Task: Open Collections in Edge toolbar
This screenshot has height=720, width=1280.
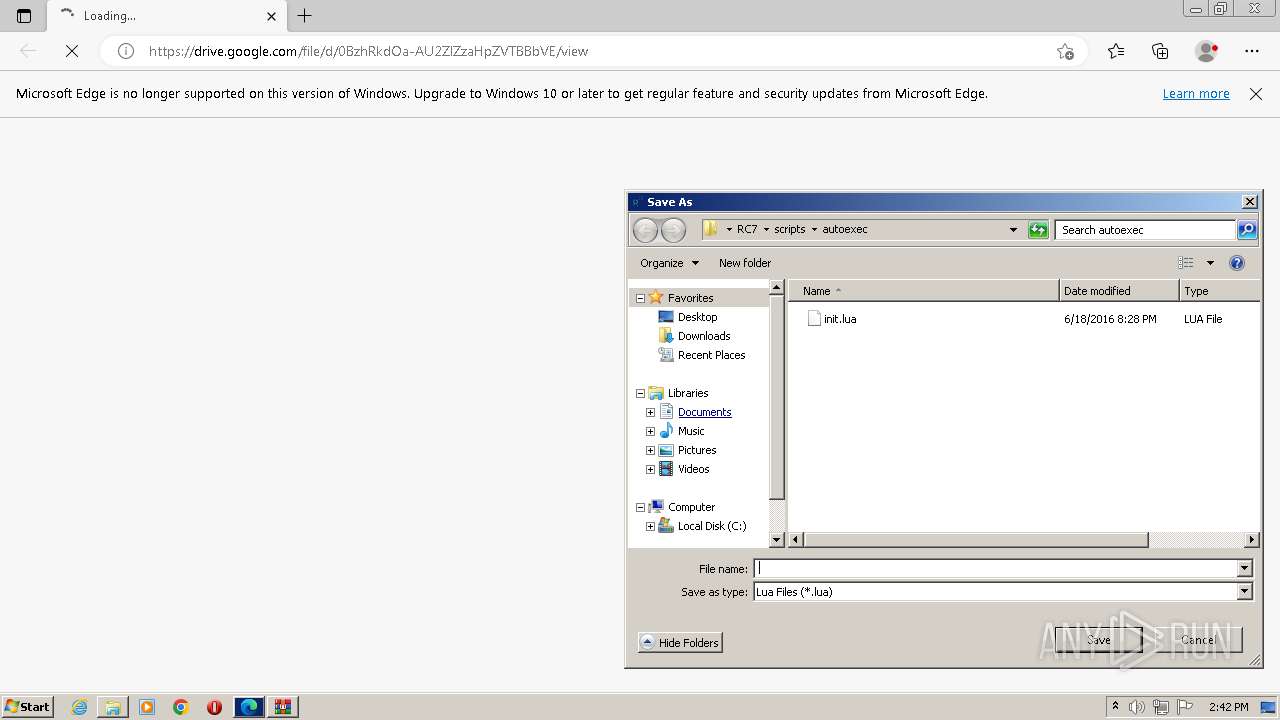Action: click(1160, 51)
